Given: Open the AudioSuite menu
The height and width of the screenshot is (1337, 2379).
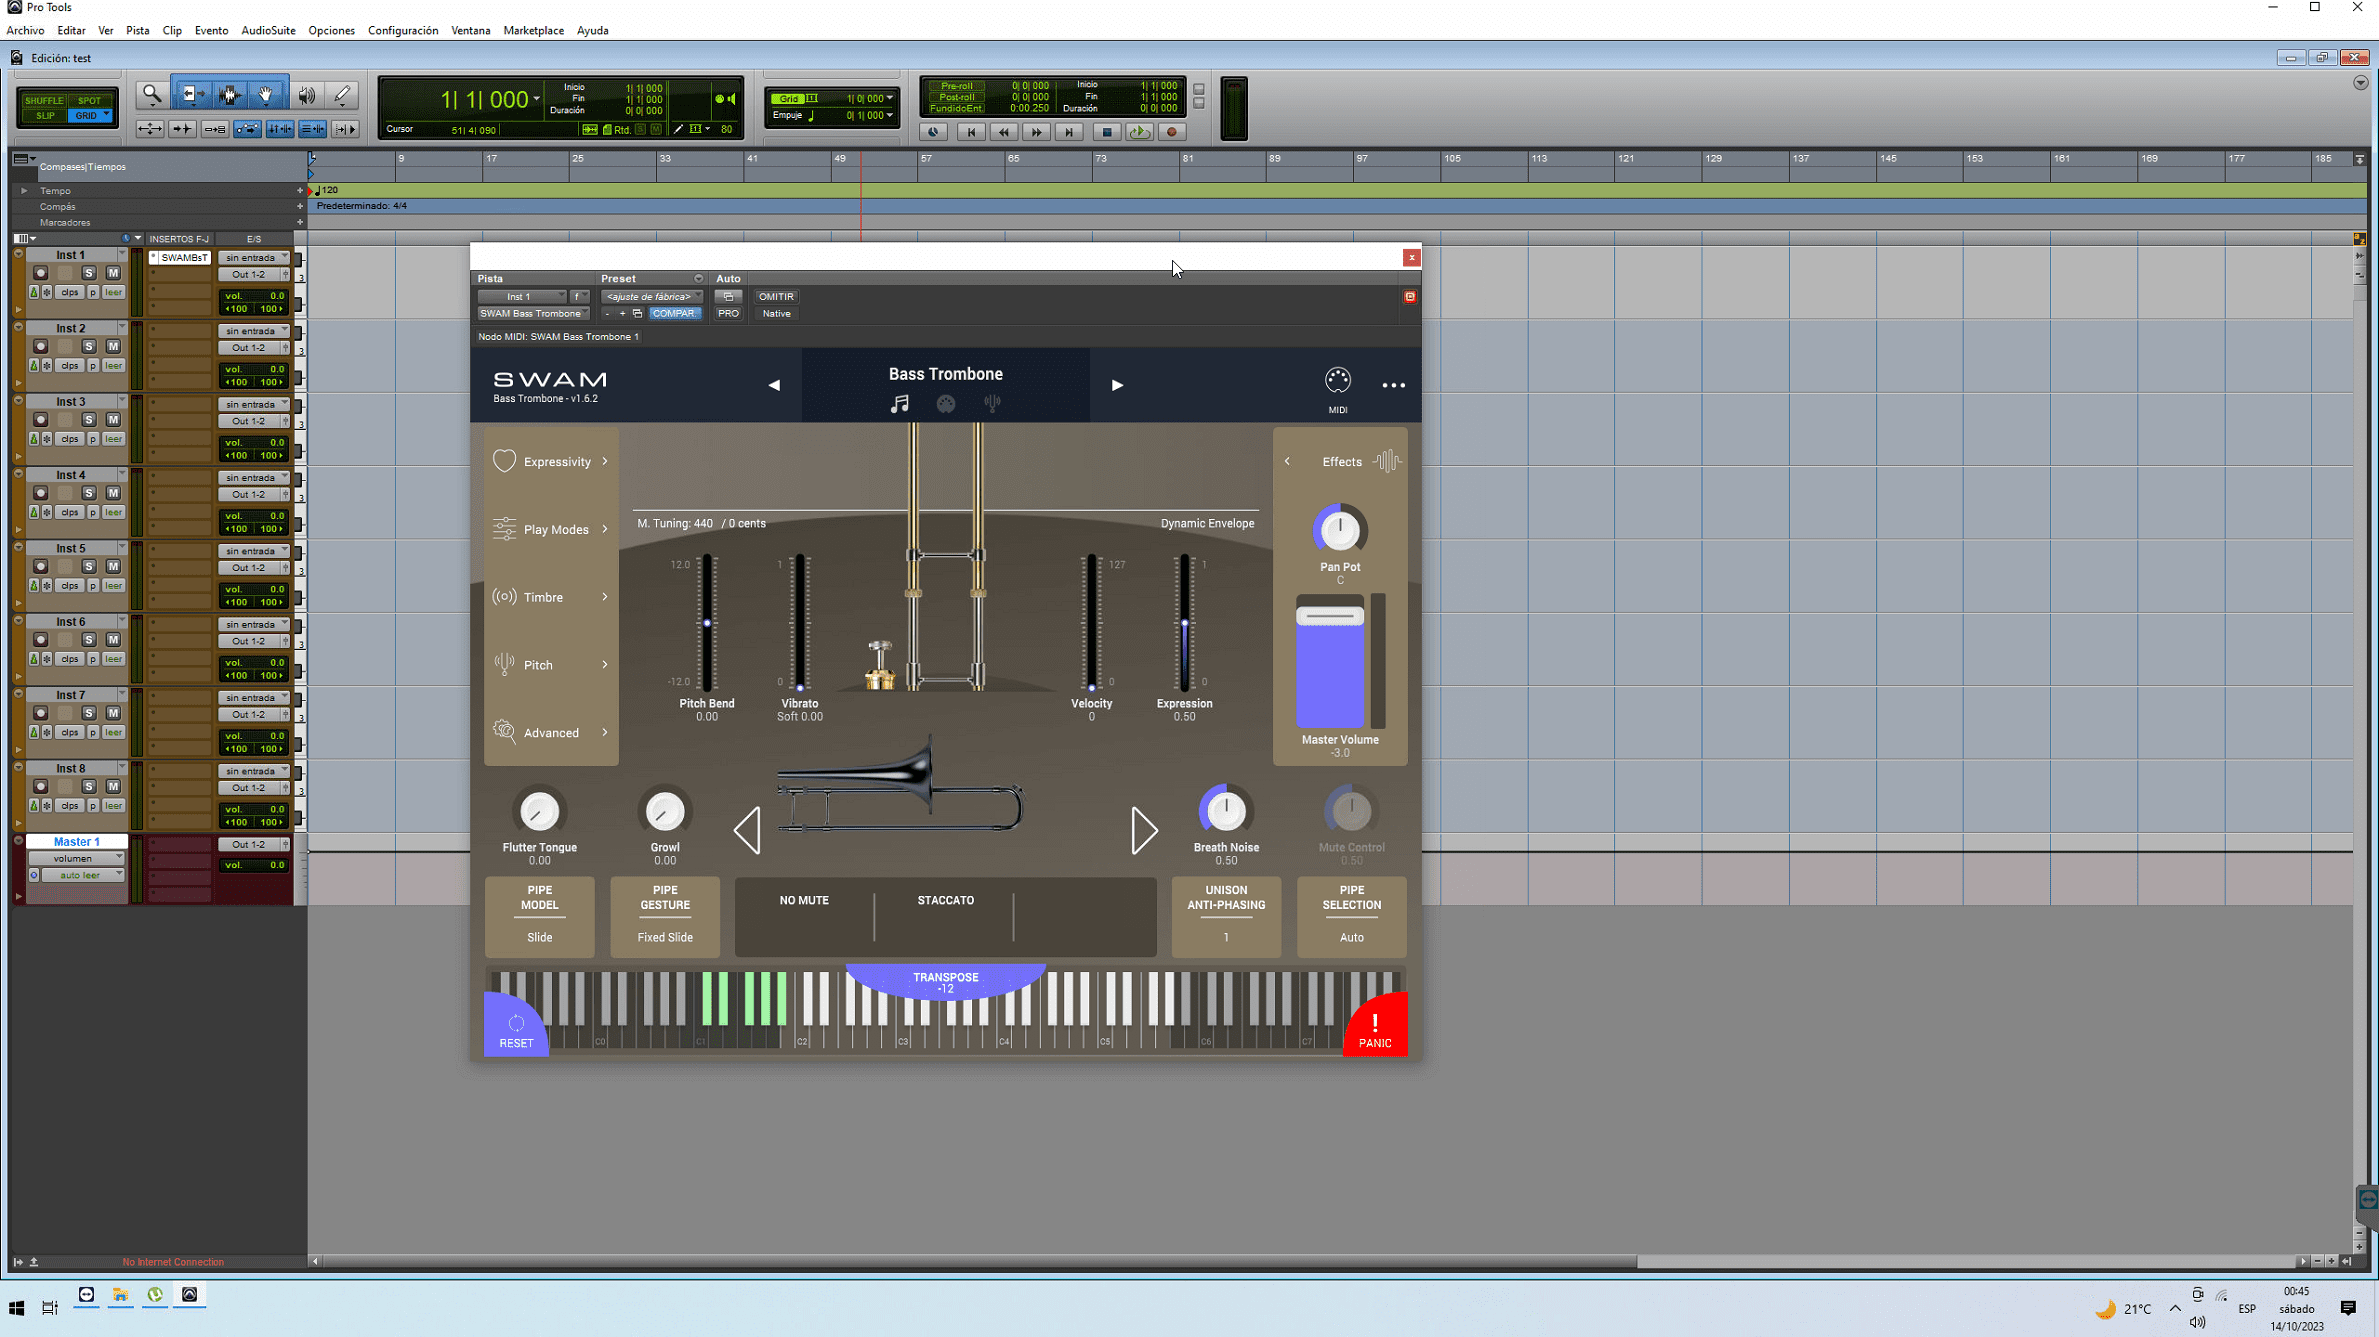Looking at the screenshot, I should [268, 30].
